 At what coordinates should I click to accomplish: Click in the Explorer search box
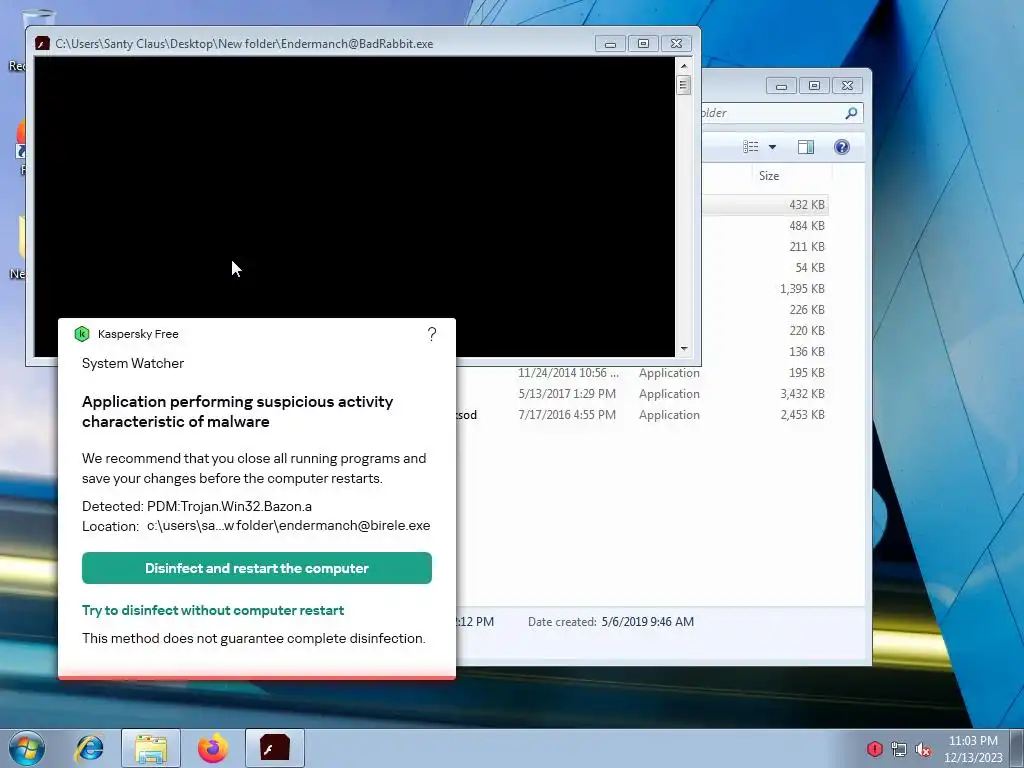point(777,113)
